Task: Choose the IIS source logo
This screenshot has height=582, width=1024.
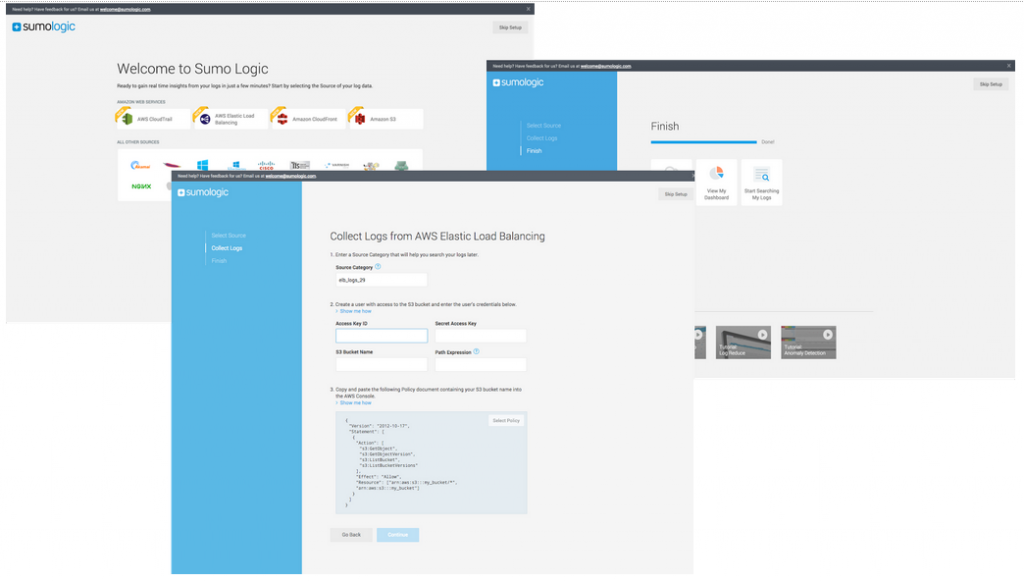Action: click(300, 166)
